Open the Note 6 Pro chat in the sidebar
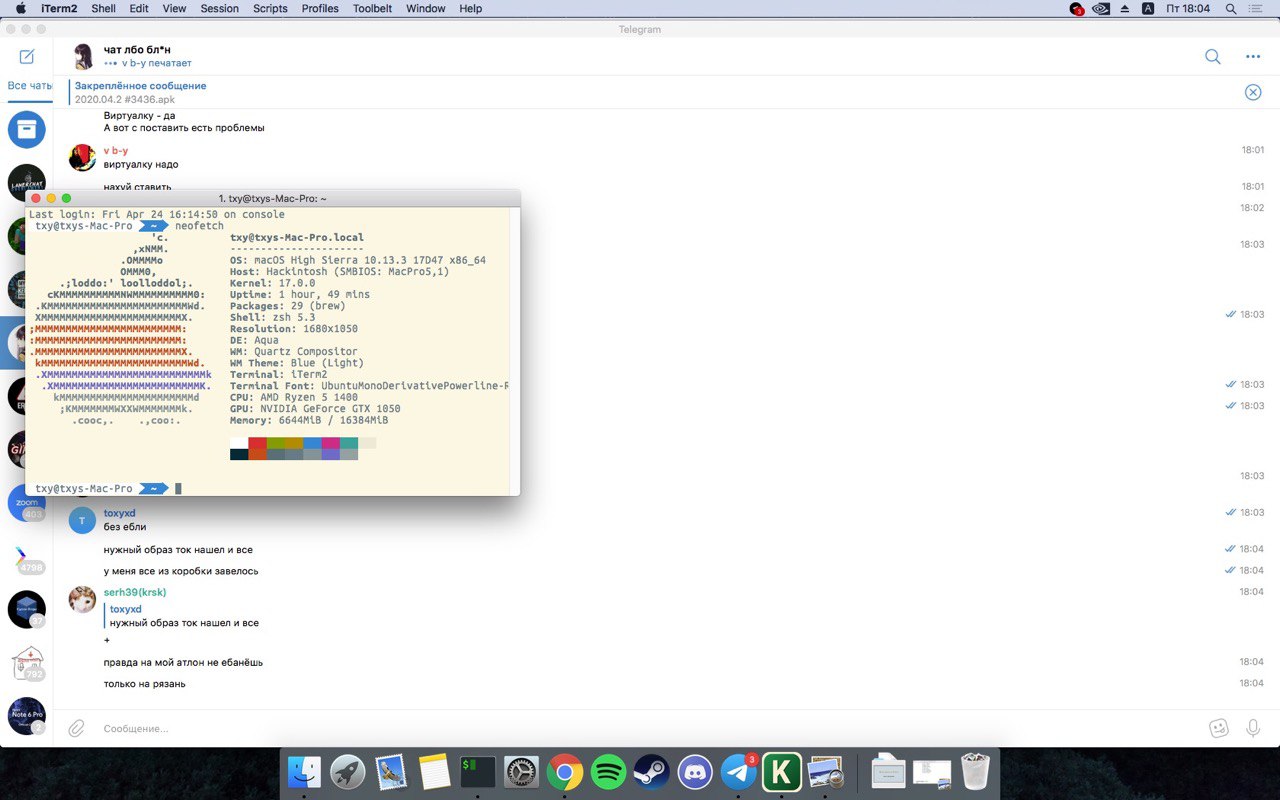Viewport: 1280px width, 800px height. click(27, 716)
